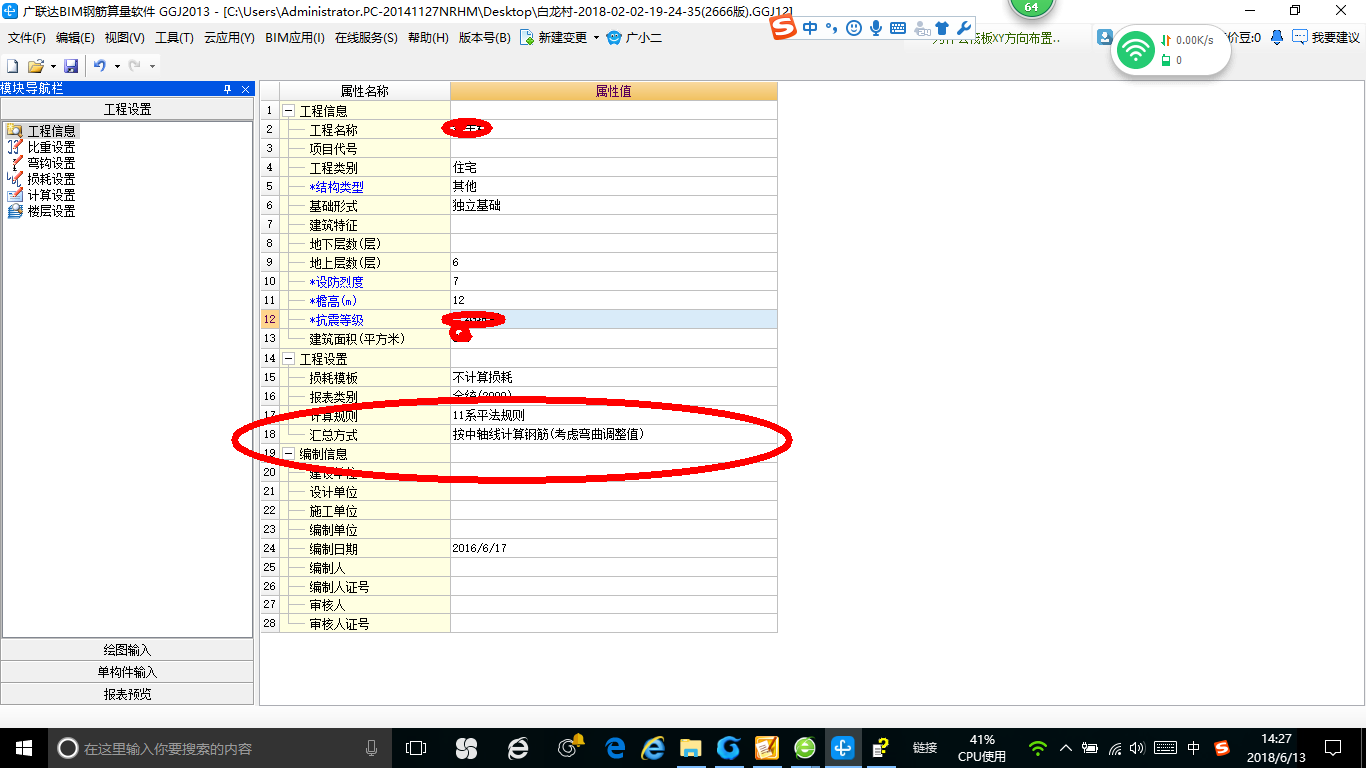Collapse the 编制信息 group in row 19

[289, 453]
